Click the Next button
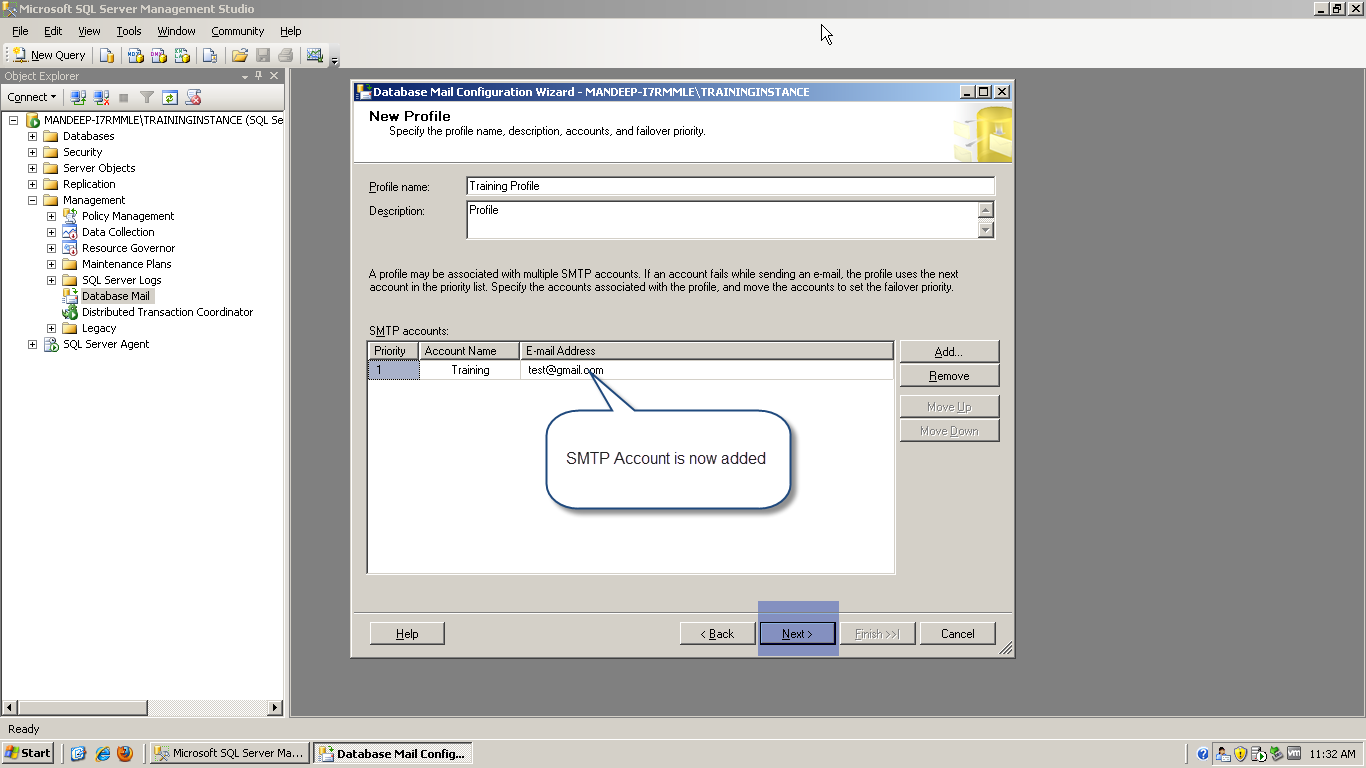1366x768 pixels. (x=797, y=634)
